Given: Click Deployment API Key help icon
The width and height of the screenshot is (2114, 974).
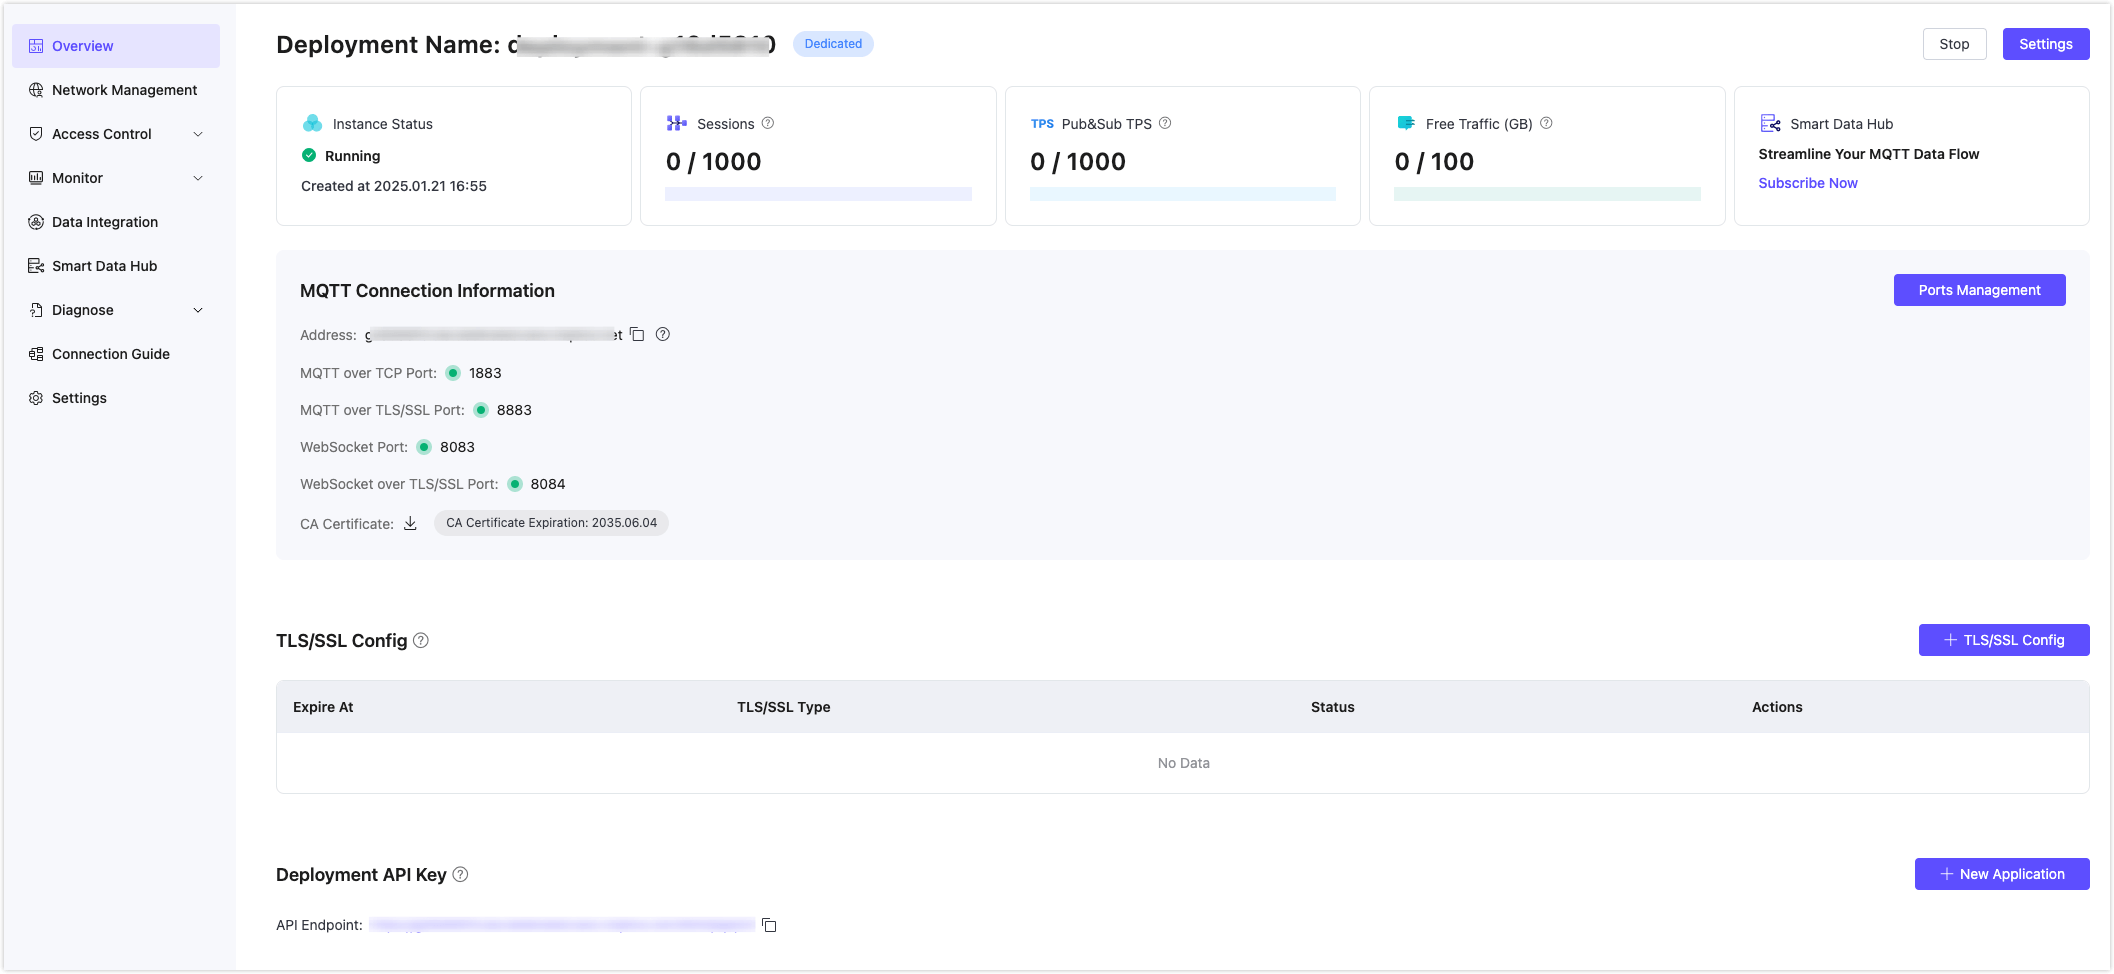Looking at the screenshot, I should (460, 875).
